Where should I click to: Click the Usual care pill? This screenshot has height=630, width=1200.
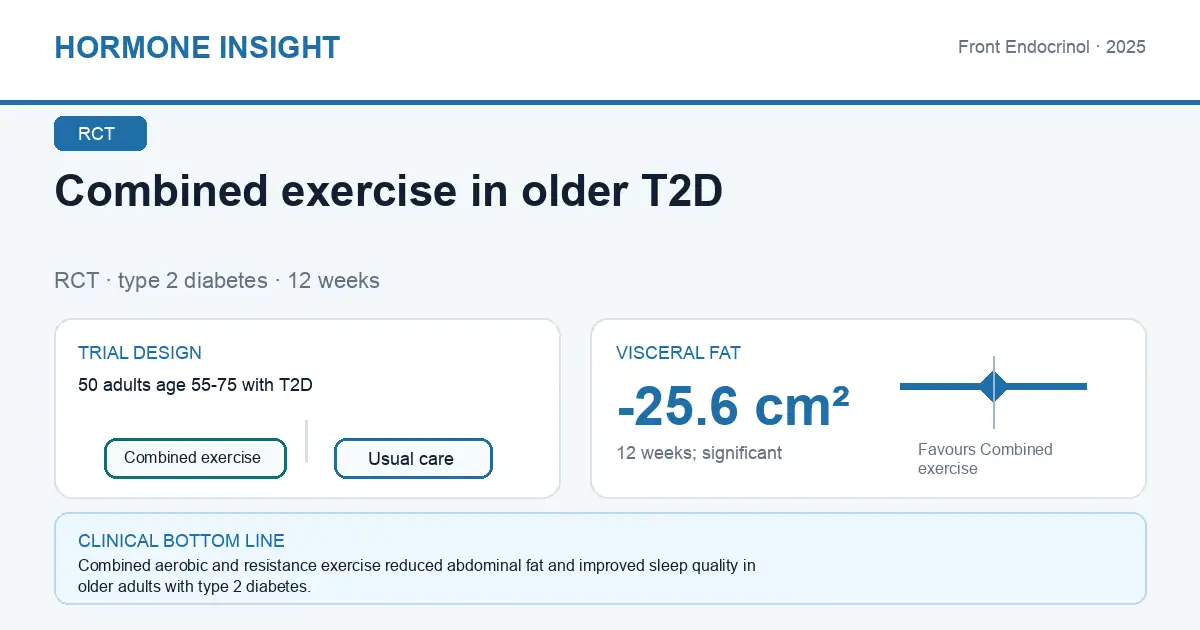[x=413, y=459]
